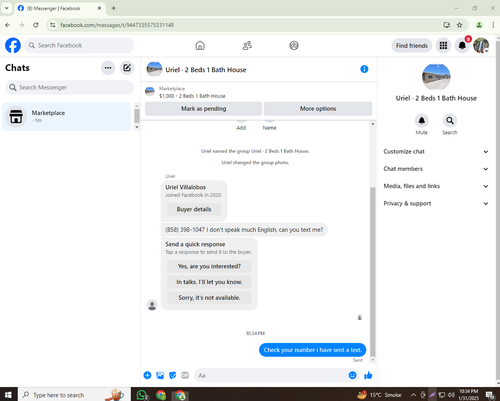Open the Chats options ellipsis button
This screenshot has width=500, height=401.
tap(108, 68)
